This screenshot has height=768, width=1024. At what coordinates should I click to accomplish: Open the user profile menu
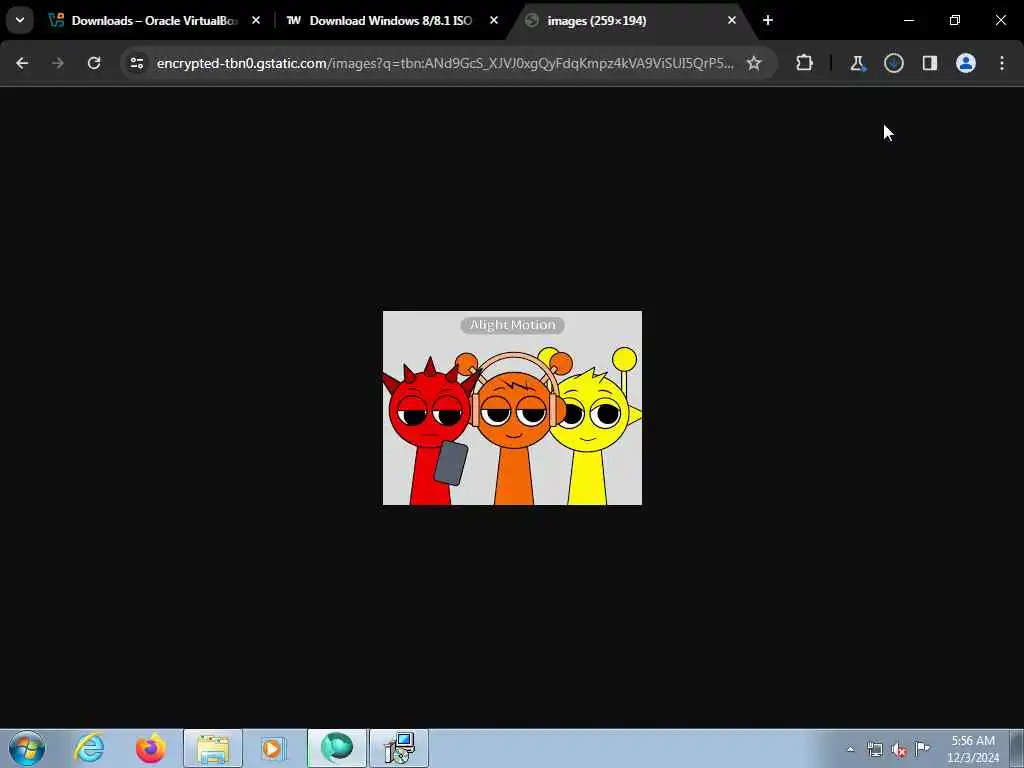[x=966, y=63]
